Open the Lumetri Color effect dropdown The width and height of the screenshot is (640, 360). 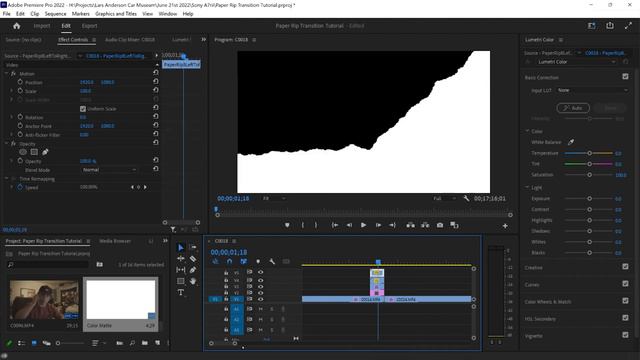point(576,62)
